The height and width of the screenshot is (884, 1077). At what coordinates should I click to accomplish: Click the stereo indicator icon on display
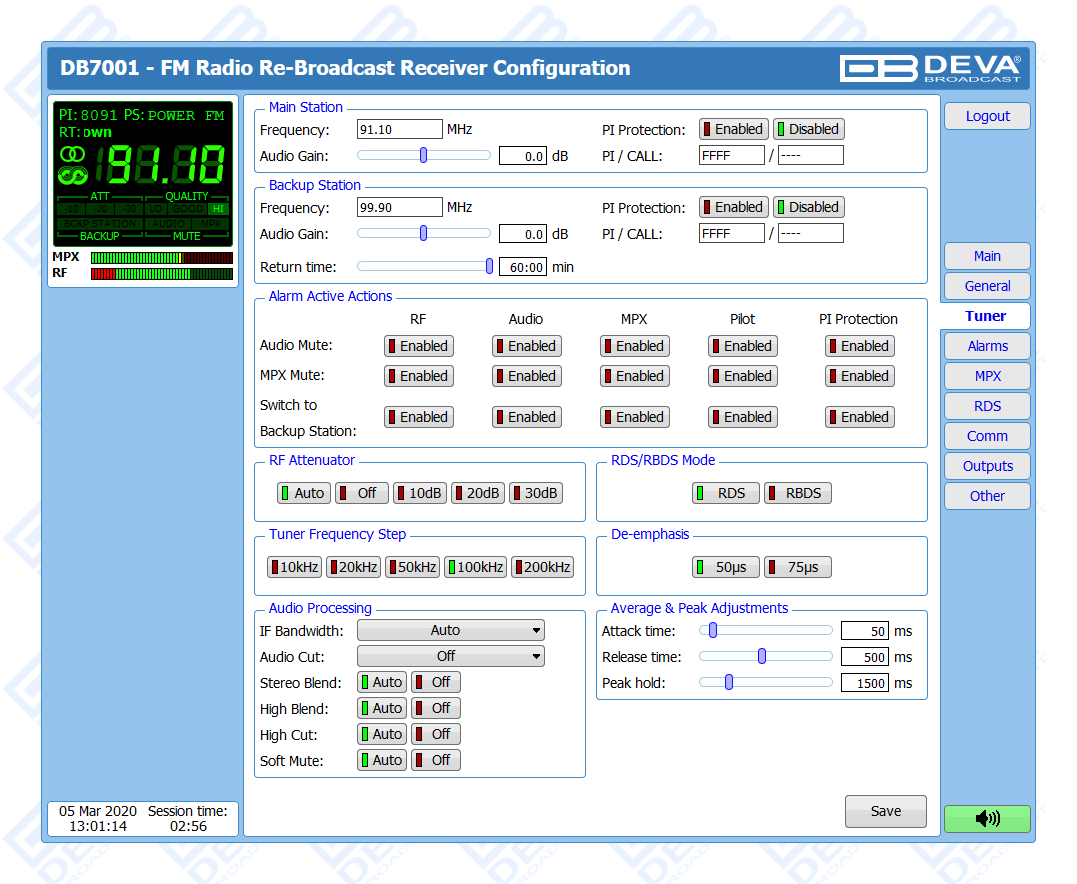[x=72, y=155]
